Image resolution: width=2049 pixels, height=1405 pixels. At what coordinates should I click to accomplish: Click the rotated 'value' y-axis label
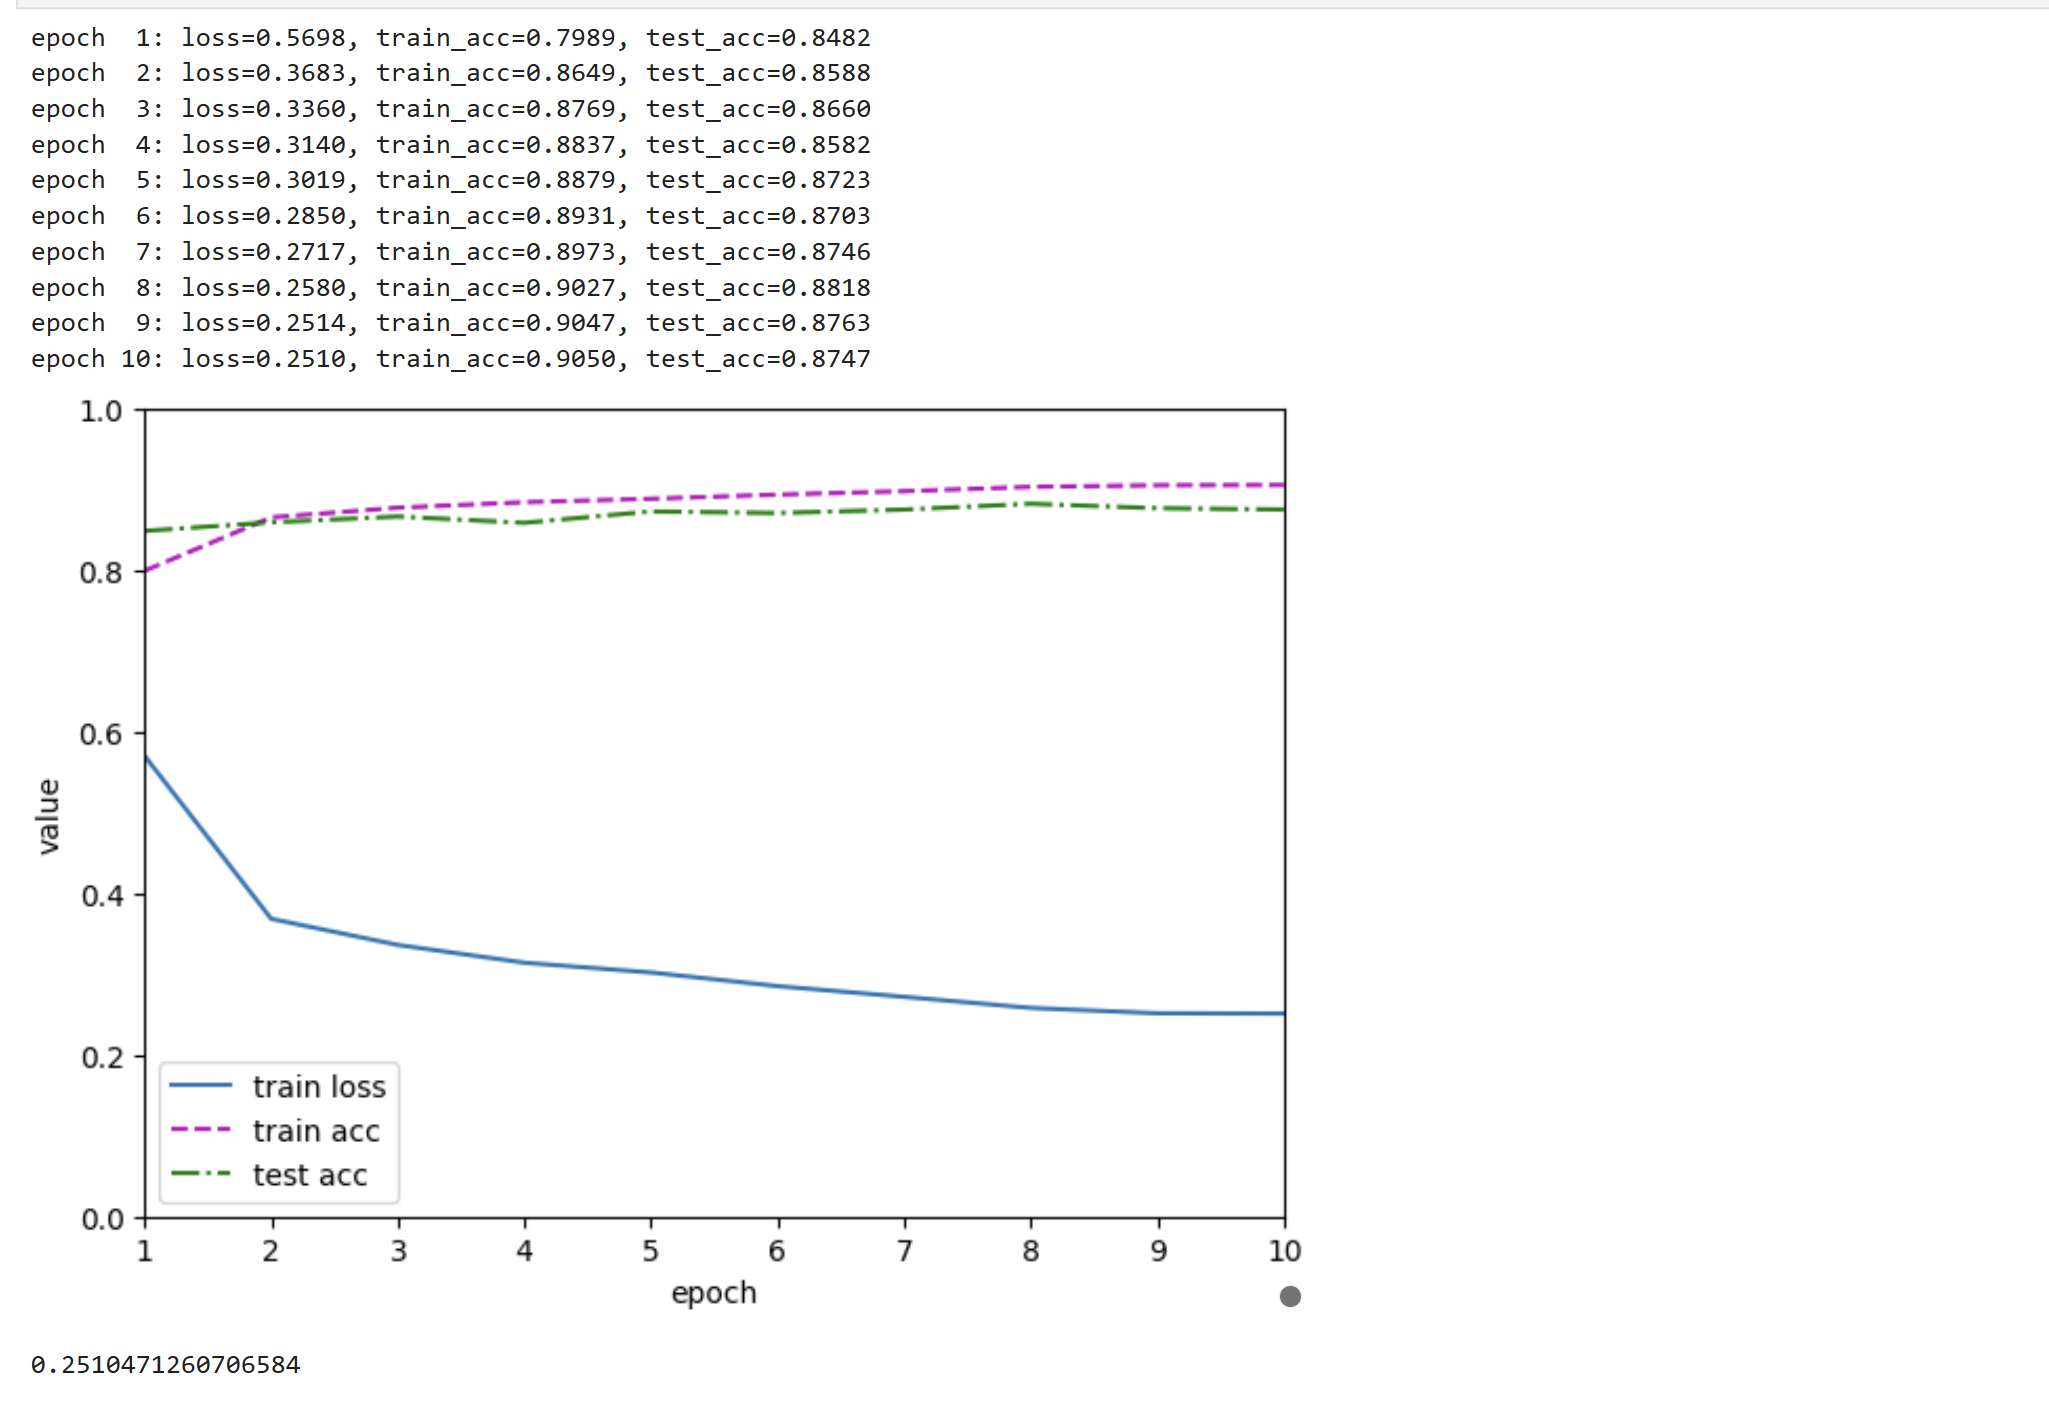coord(48,816)
